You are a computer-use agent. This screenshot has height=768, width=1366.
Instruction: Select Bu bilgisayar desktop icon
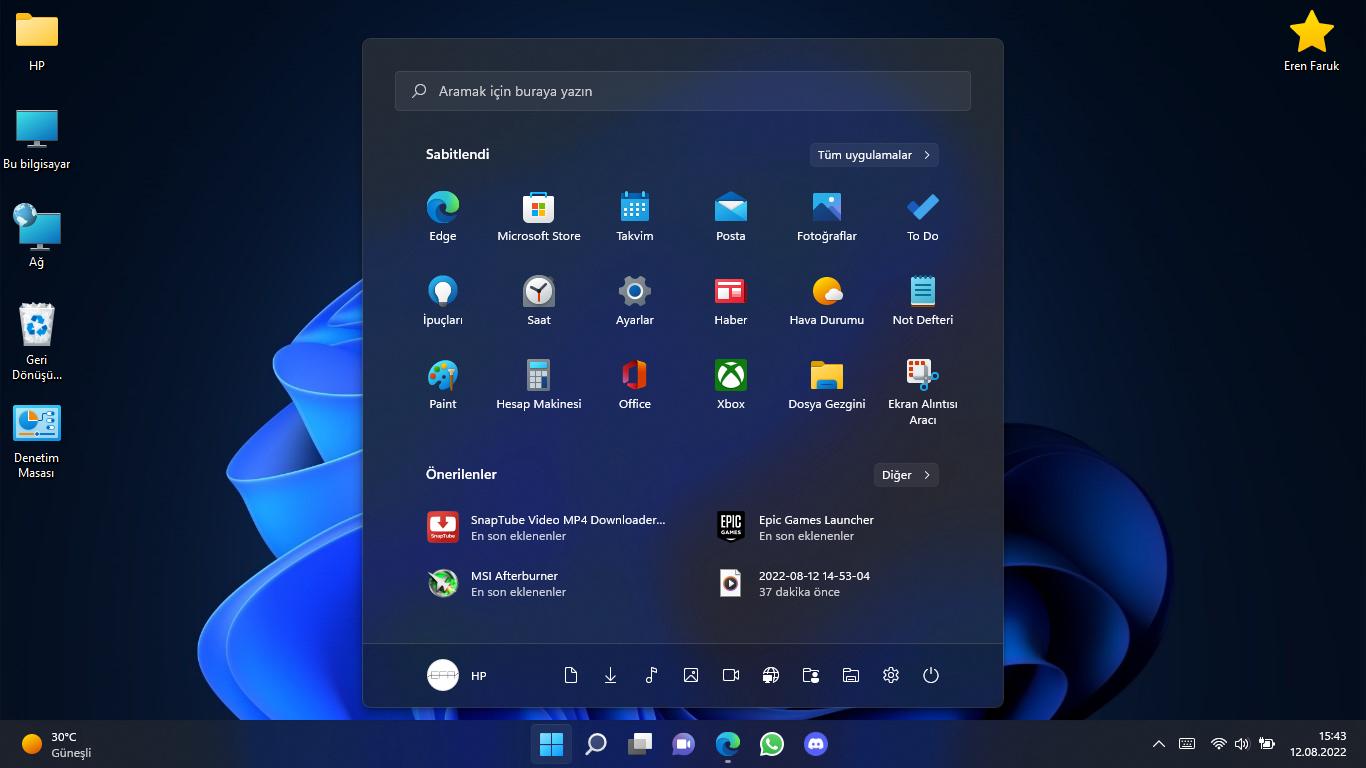(x=37, y=140)
